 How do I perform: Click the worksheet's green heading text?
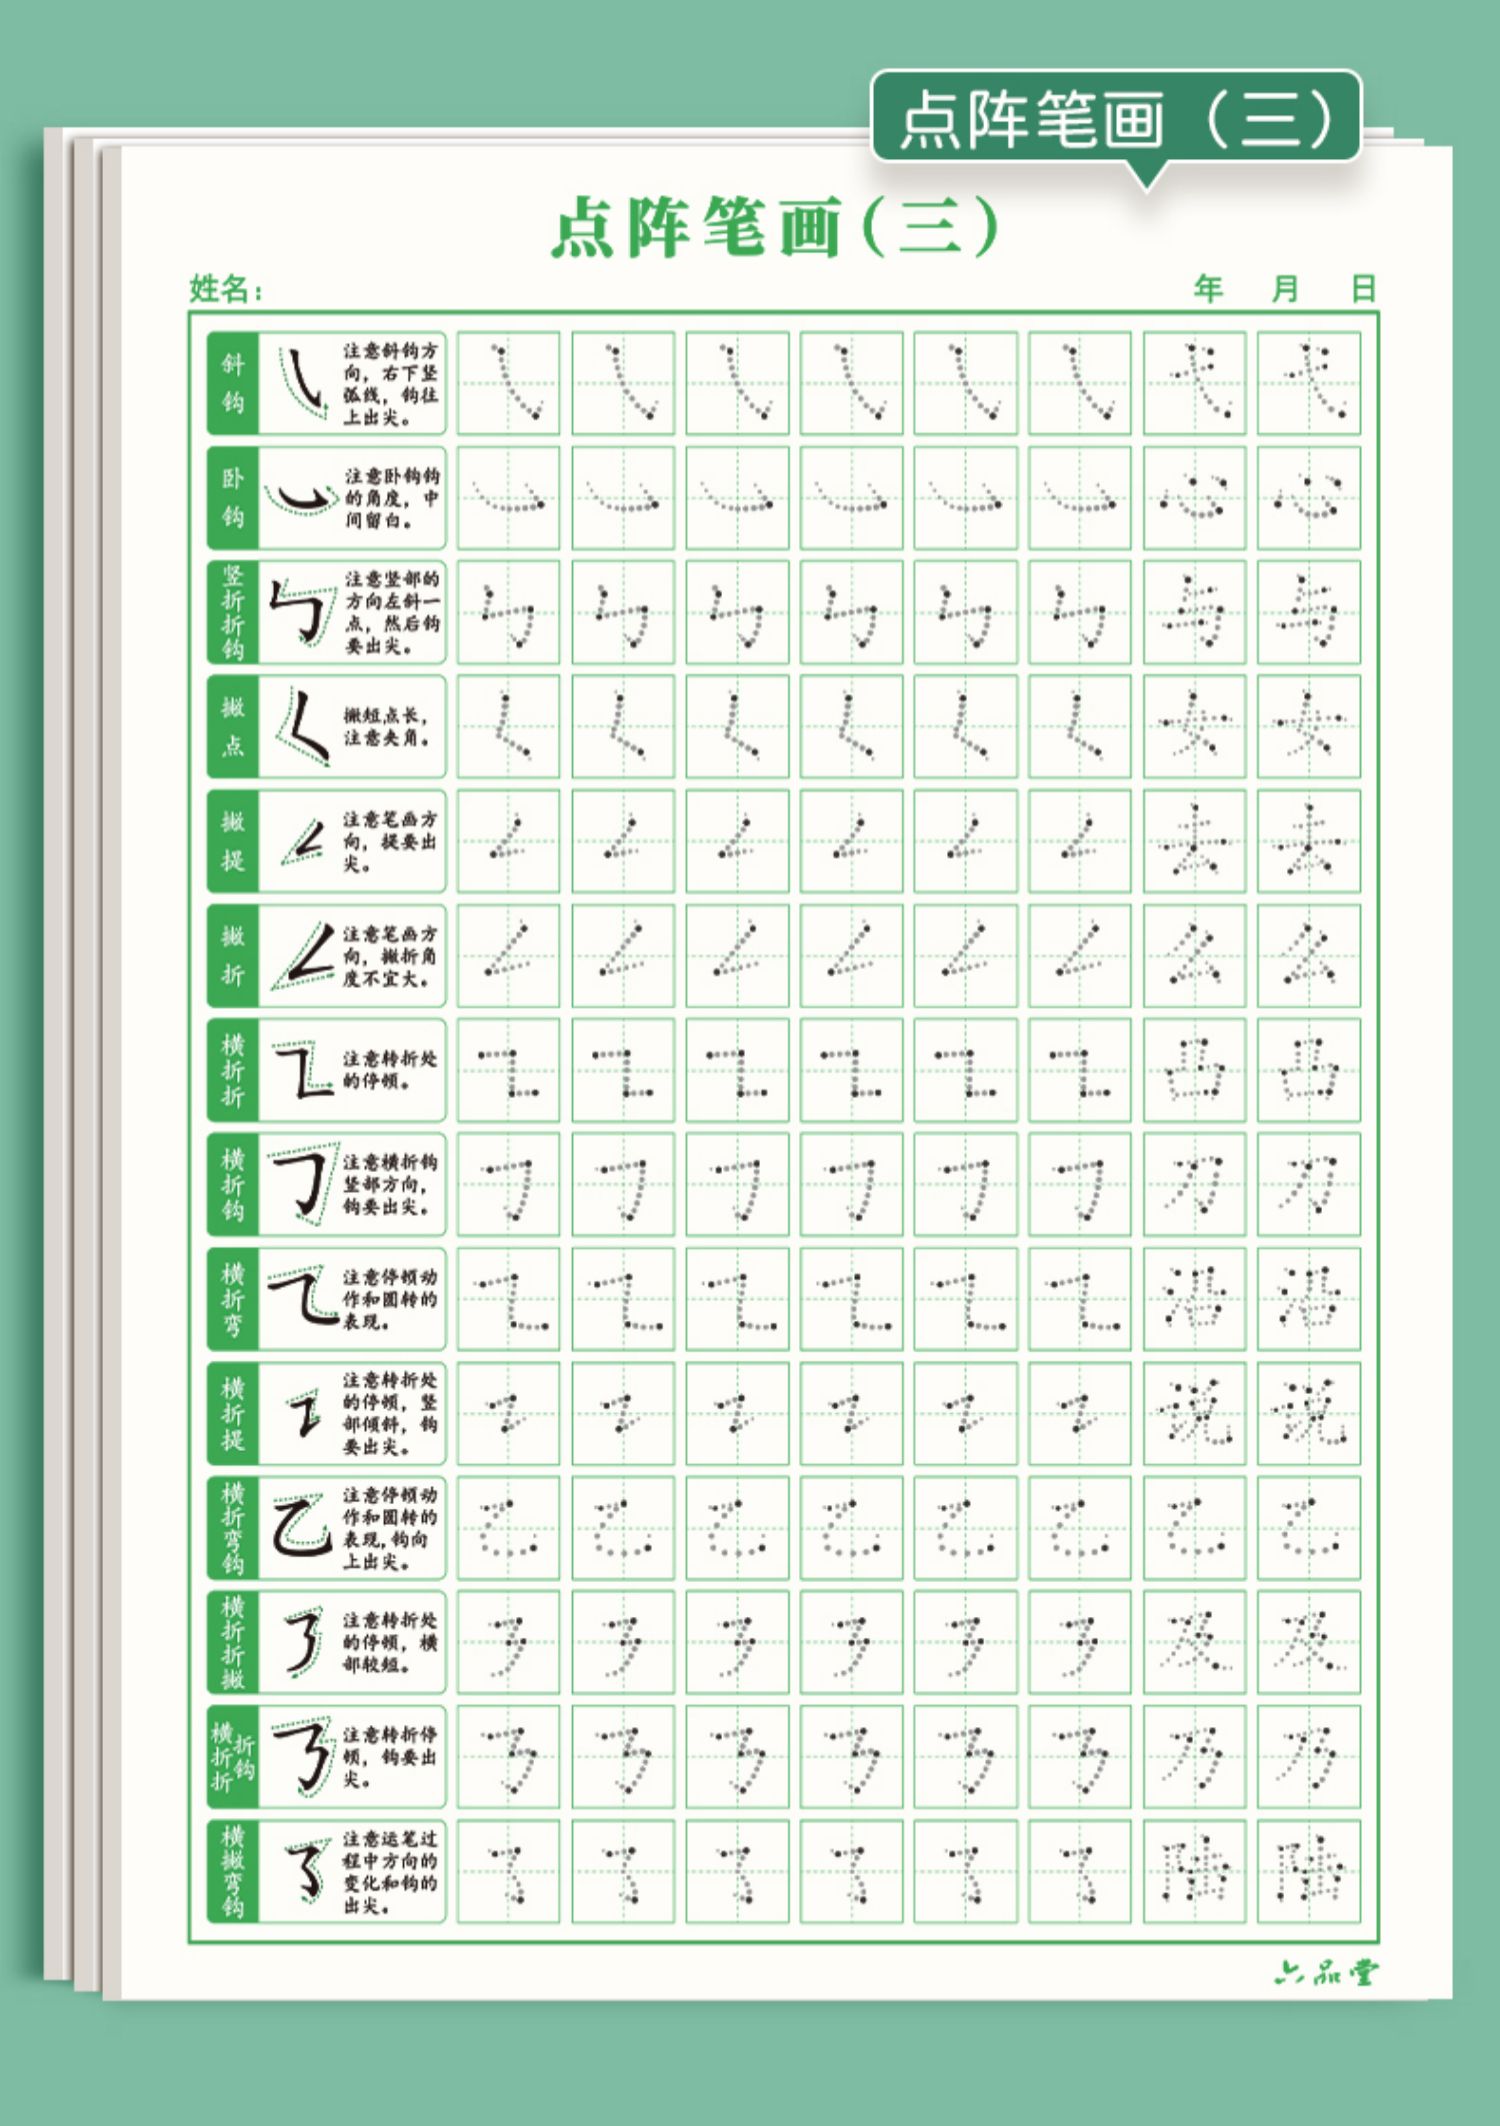774,226
